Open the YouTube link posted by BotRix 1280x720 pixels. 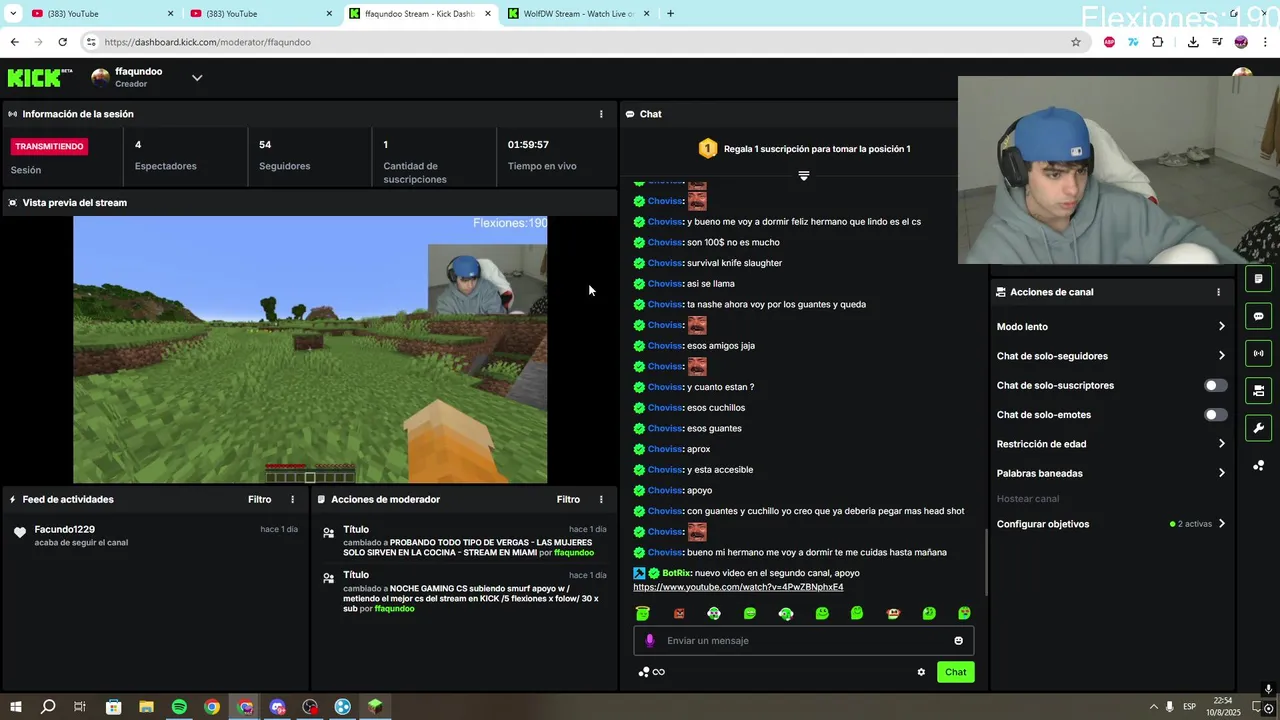point(738,587)
